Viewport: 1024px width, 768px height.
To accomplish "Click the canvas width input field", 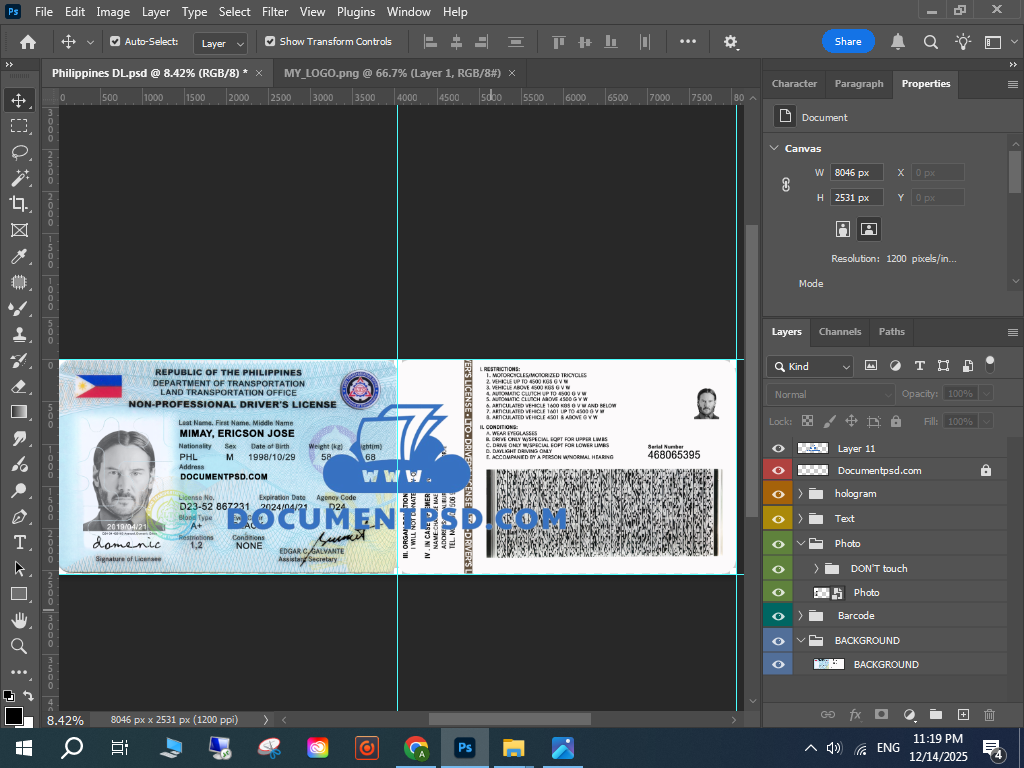I will [856, 172].
